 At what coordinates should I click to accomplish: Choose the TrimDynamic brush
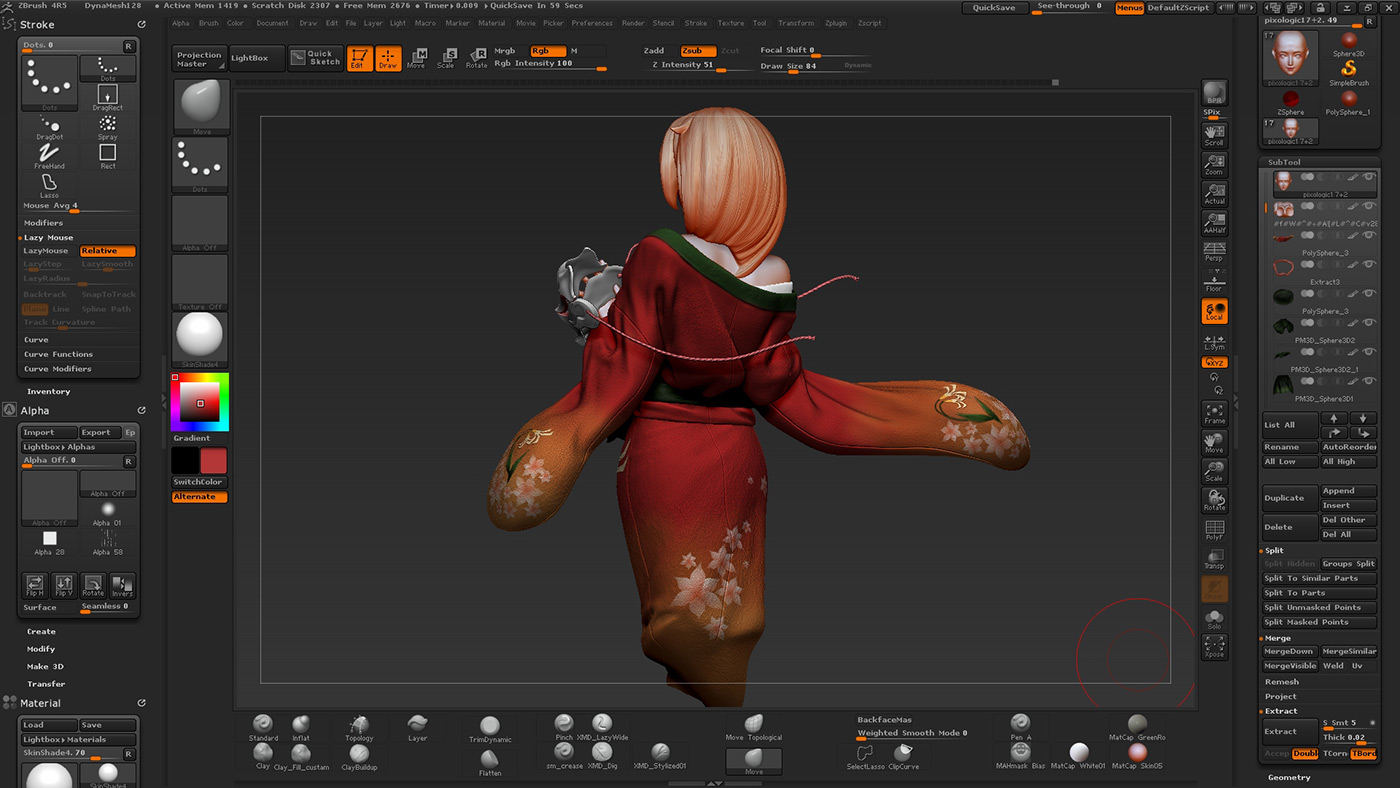[x=489, y=730]
